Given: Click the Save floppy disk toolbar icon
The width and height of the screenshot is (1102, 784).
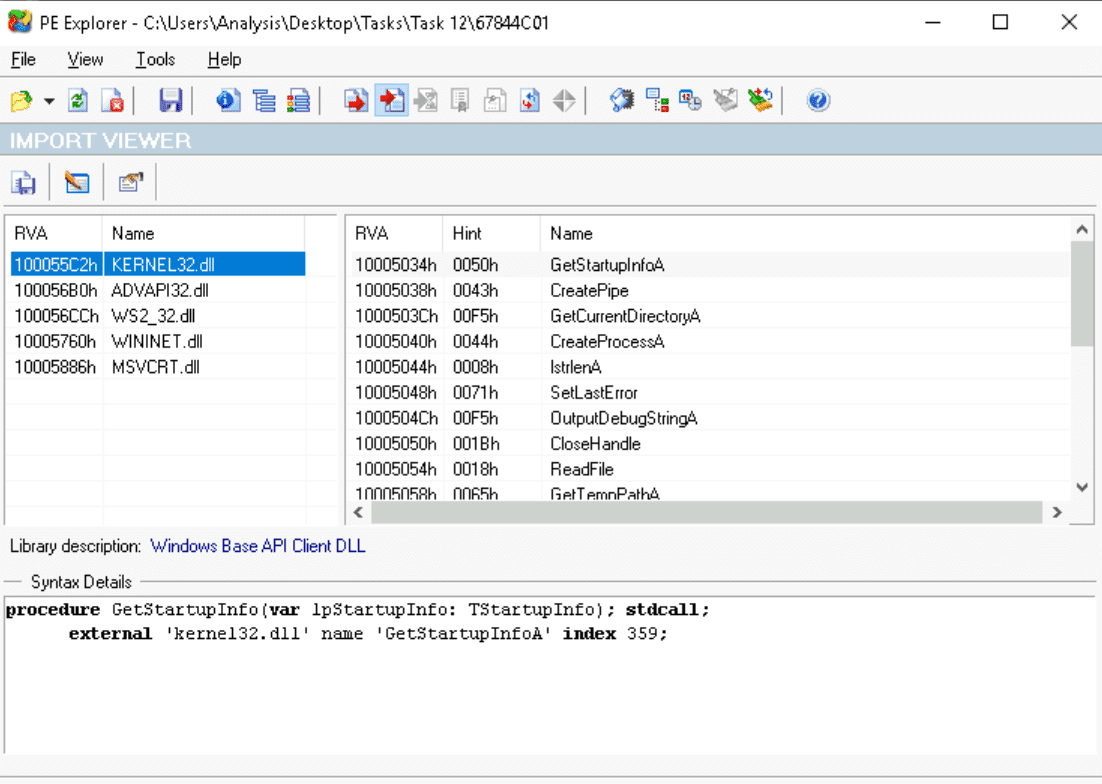Looking at the screenshot, I should tap(170, 100).
